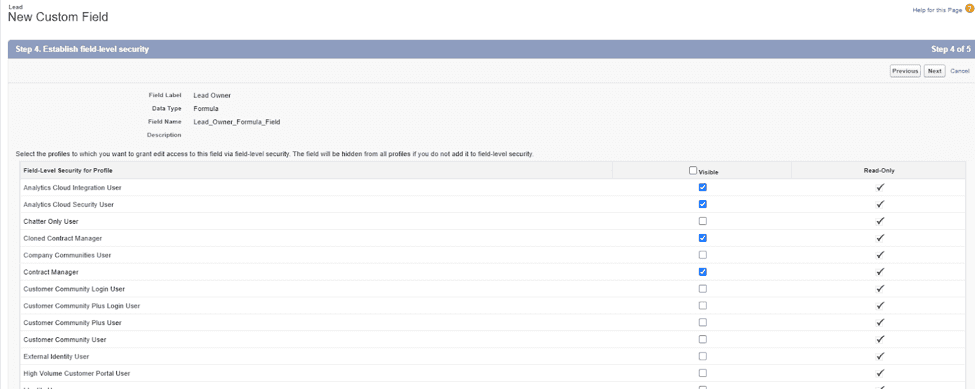The image size is (975, 389).
Task: Check Visible for External Identity User
Action: pyautogui.click(x=703, y=356)
